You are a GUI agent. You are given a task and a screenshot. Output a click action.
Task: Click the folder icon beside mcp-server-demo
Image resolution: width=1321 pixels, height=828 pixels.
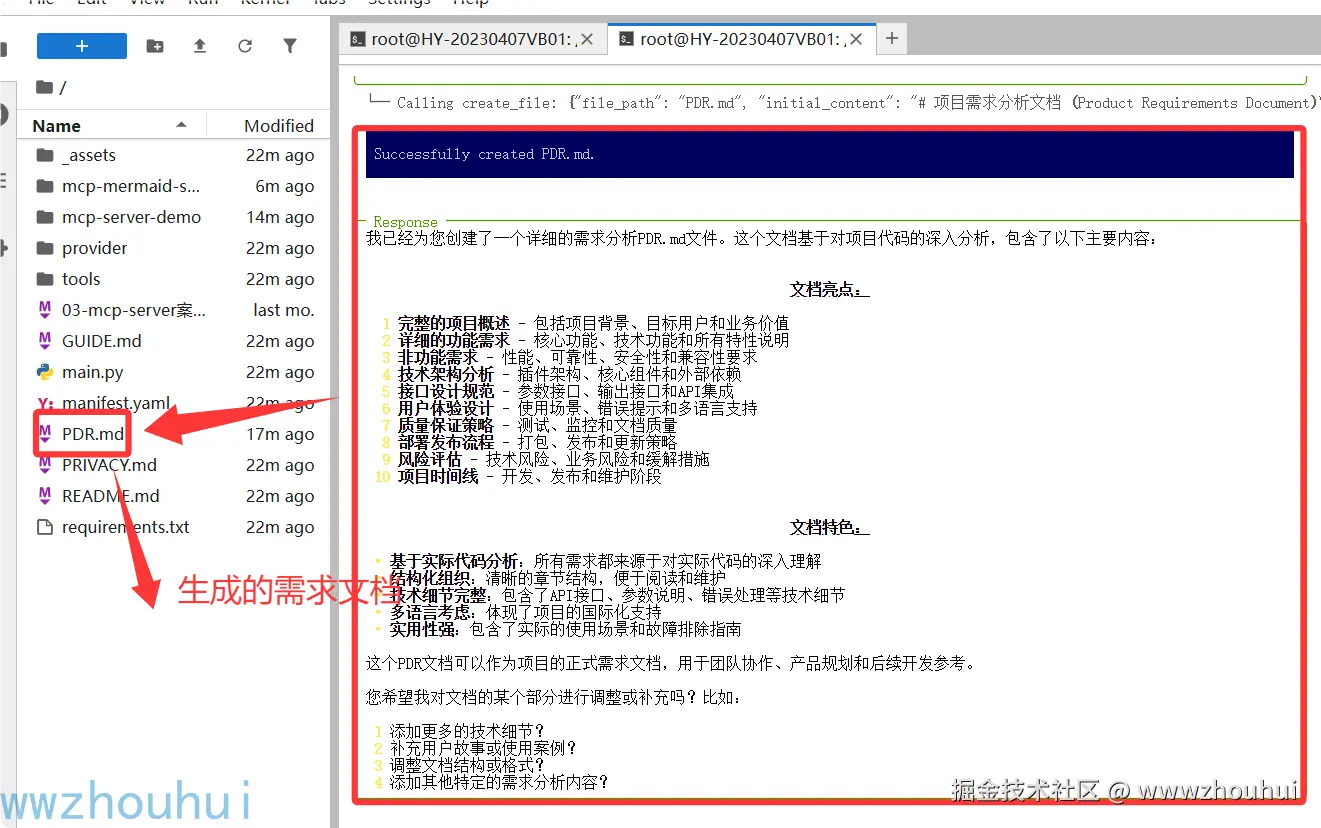tap(44, 217)
